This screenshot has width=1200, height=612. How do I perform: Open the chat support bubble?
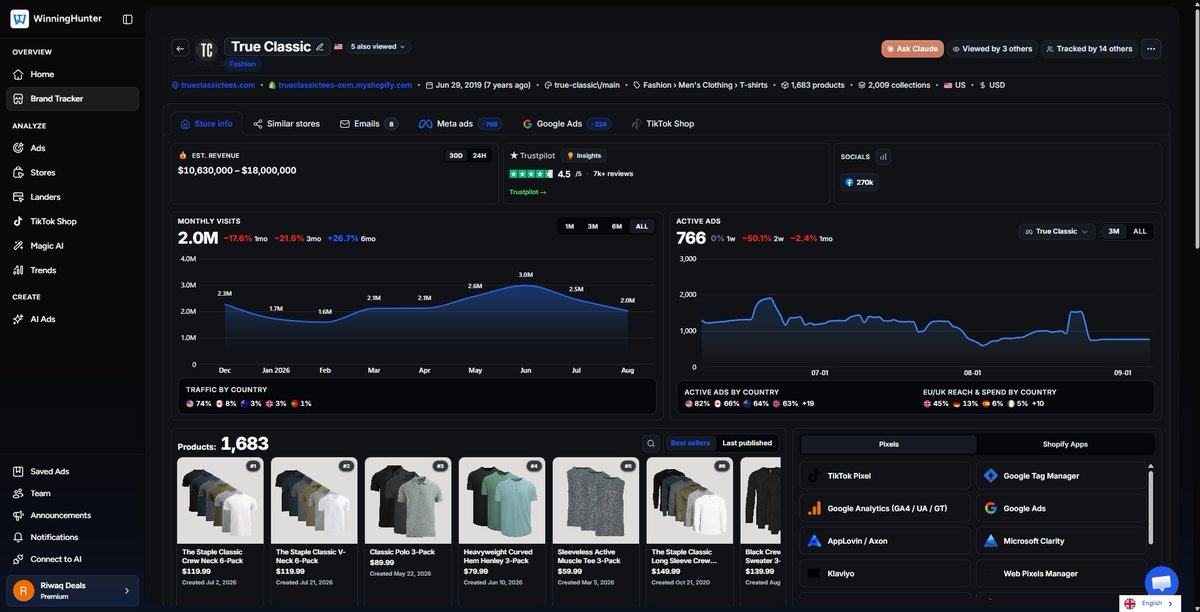click(x=1161, y=581)
